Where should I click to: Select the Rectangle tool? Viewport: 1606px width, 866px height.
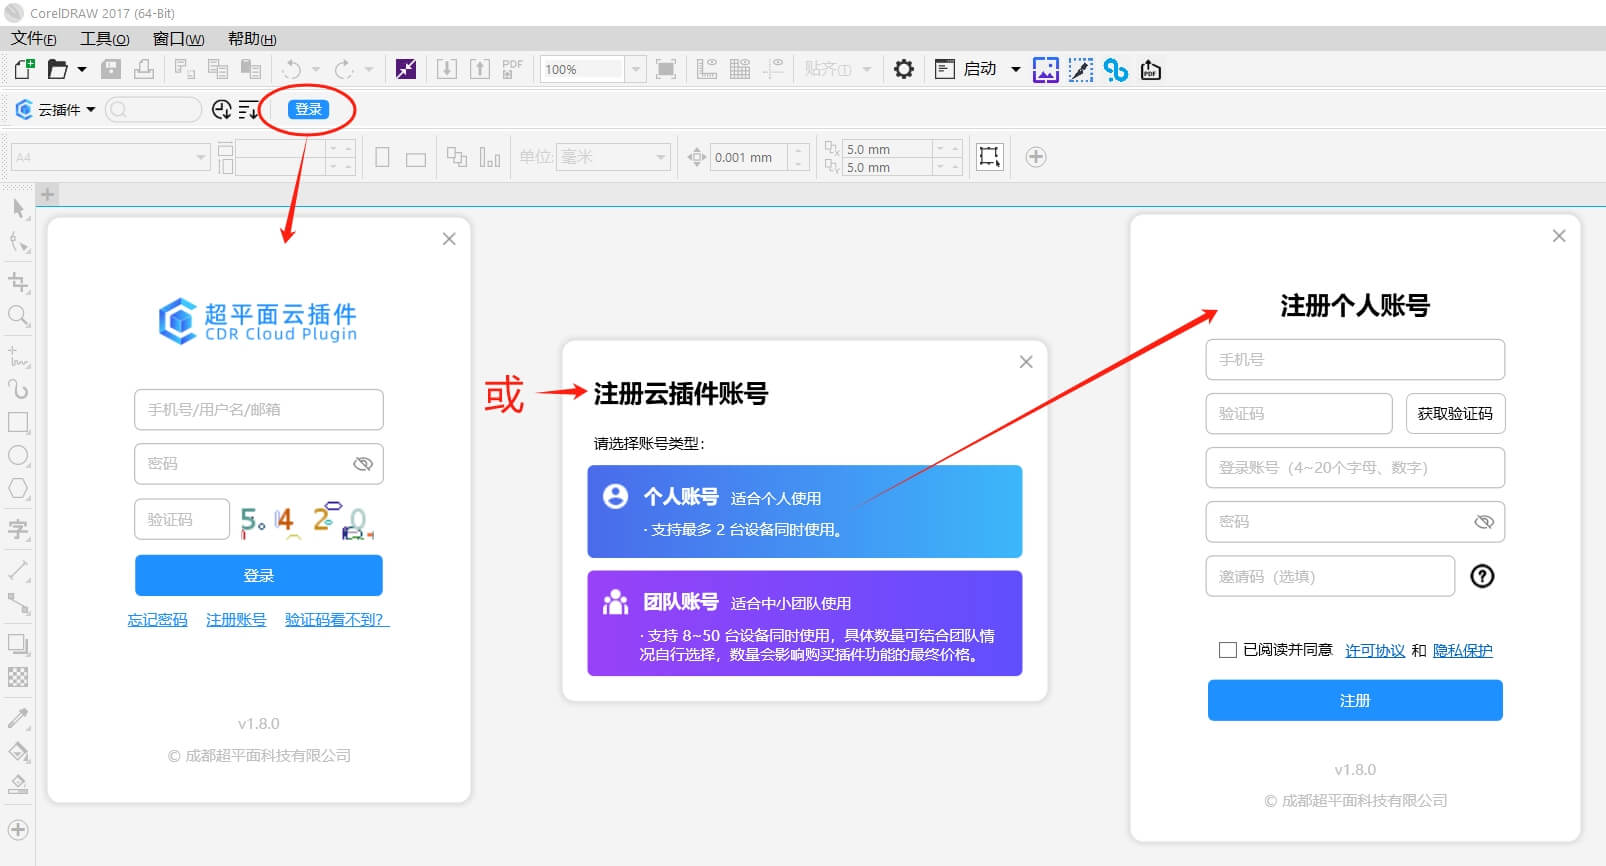(x=18, y=422)
